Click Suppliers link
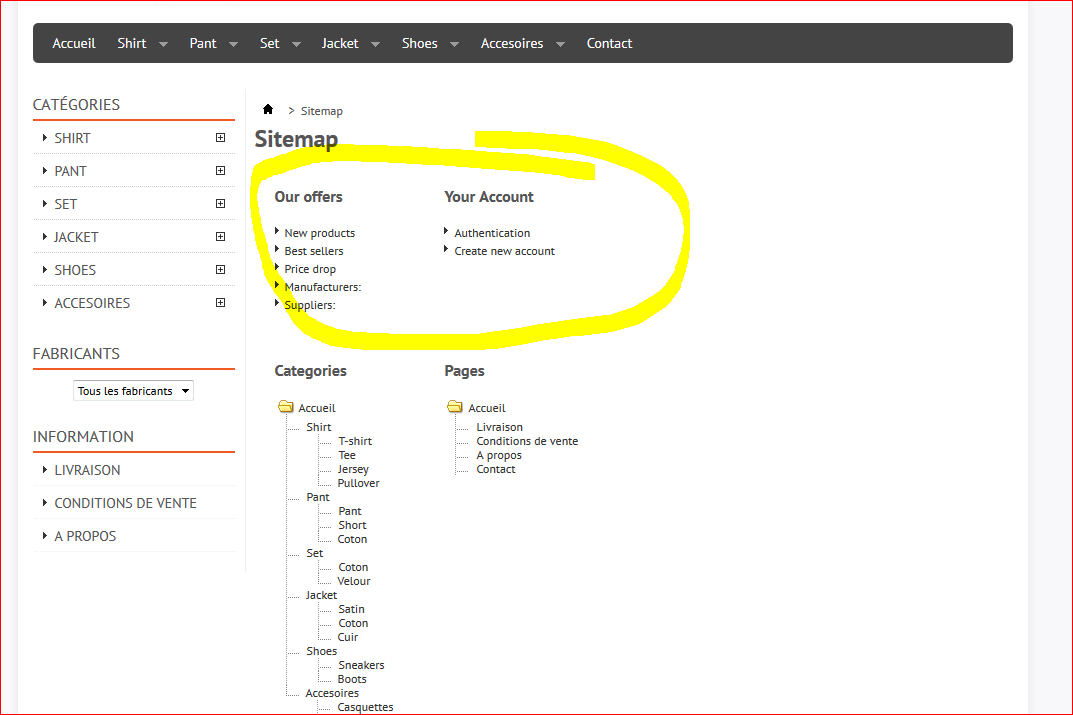 pos(310,305)
